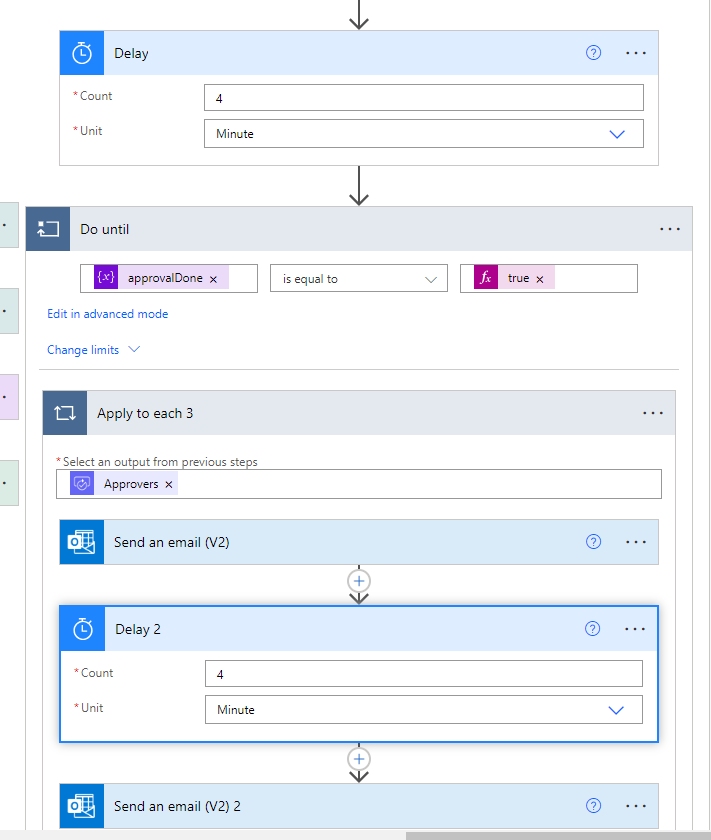Select the Outlook icon on Send an email (V2) 2
The height and width of the screenshot is (840, 711).
coord(81,805)
